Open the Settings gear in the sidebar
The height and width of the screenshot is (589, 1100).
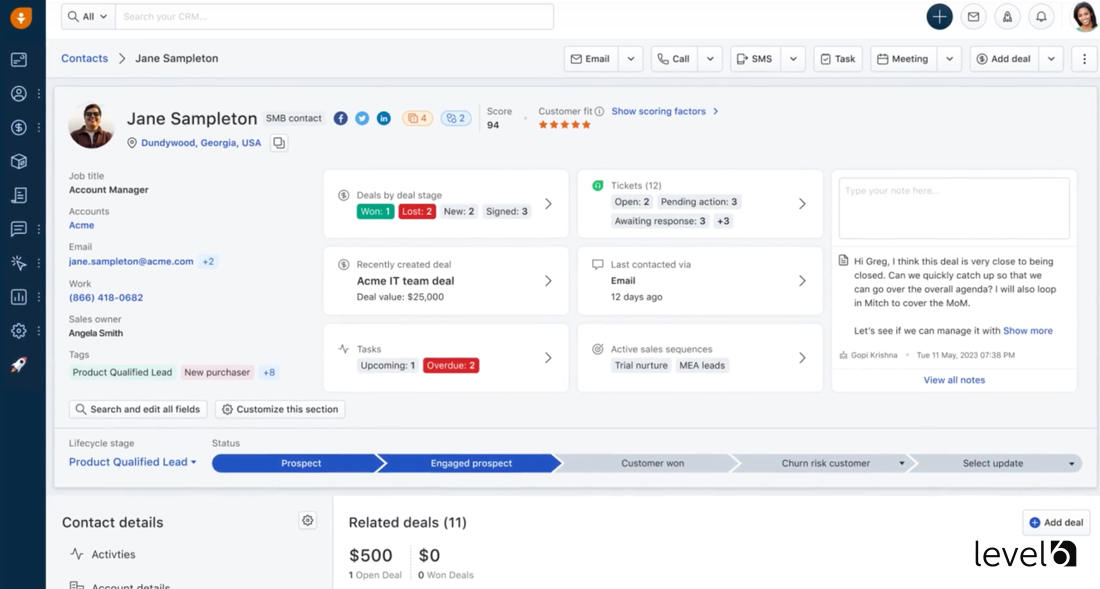(21, 330)
